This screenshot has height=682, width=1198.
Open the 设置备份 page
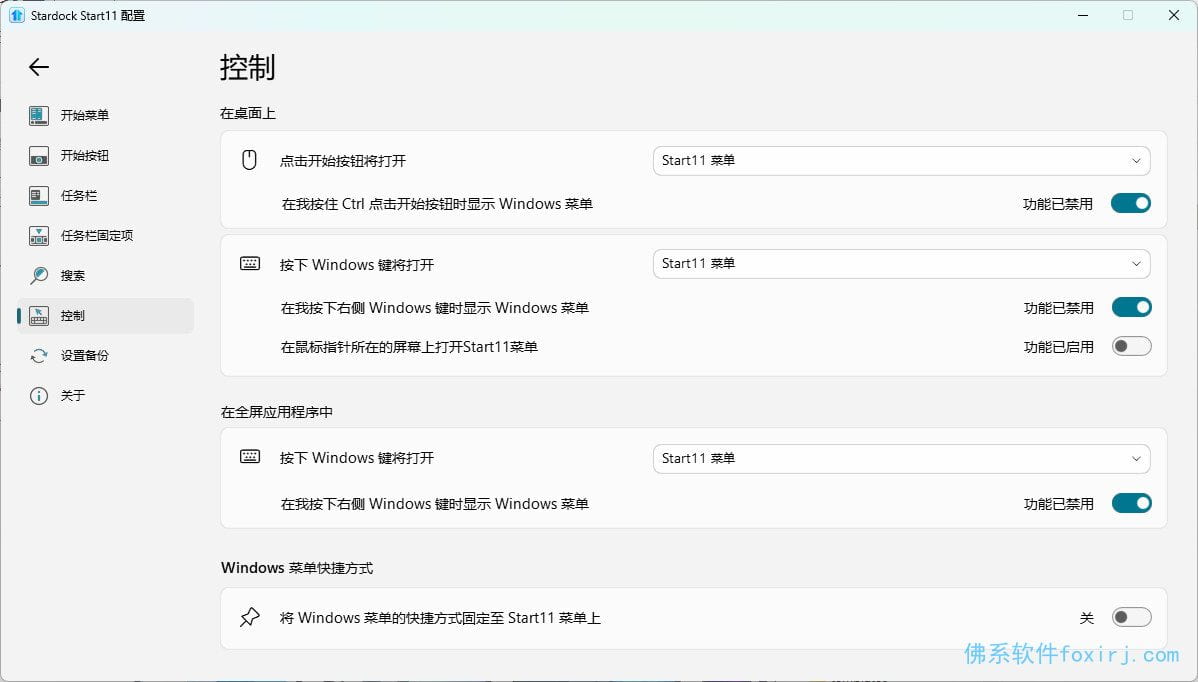(105, 356)
